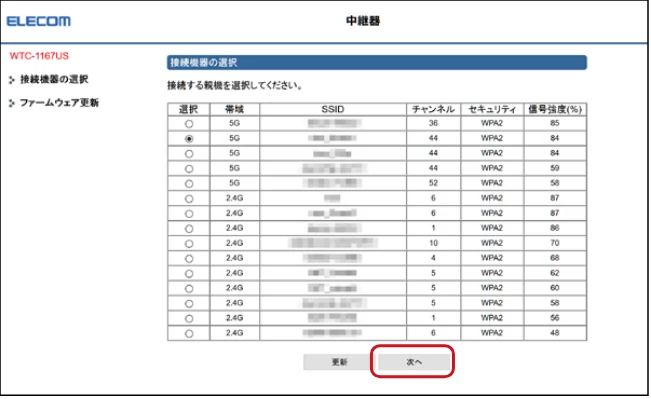Viewport: 651px width, 399px height.
Task: Select the radio button for 5G channel 36
Action: [189, 124]
